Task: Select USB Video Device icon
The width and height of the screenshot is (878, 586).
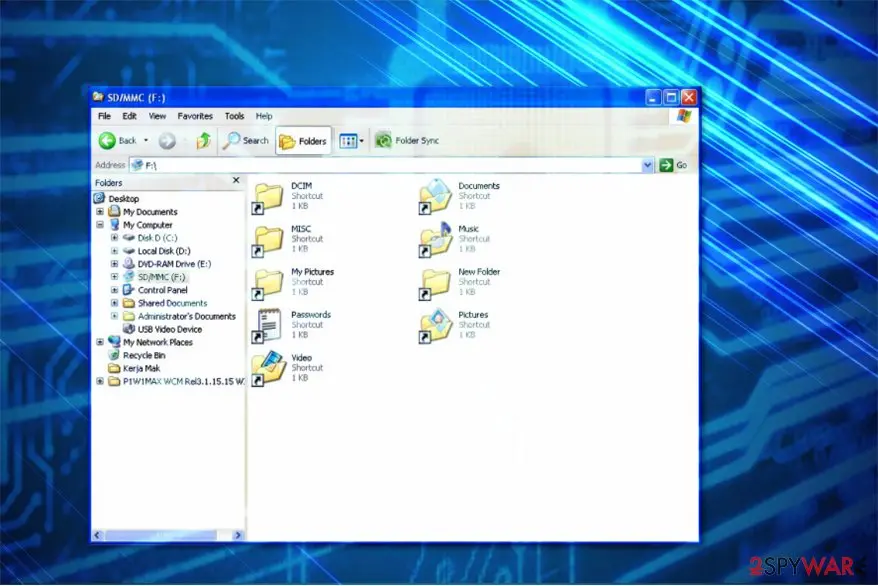Action: pos(129,329)
